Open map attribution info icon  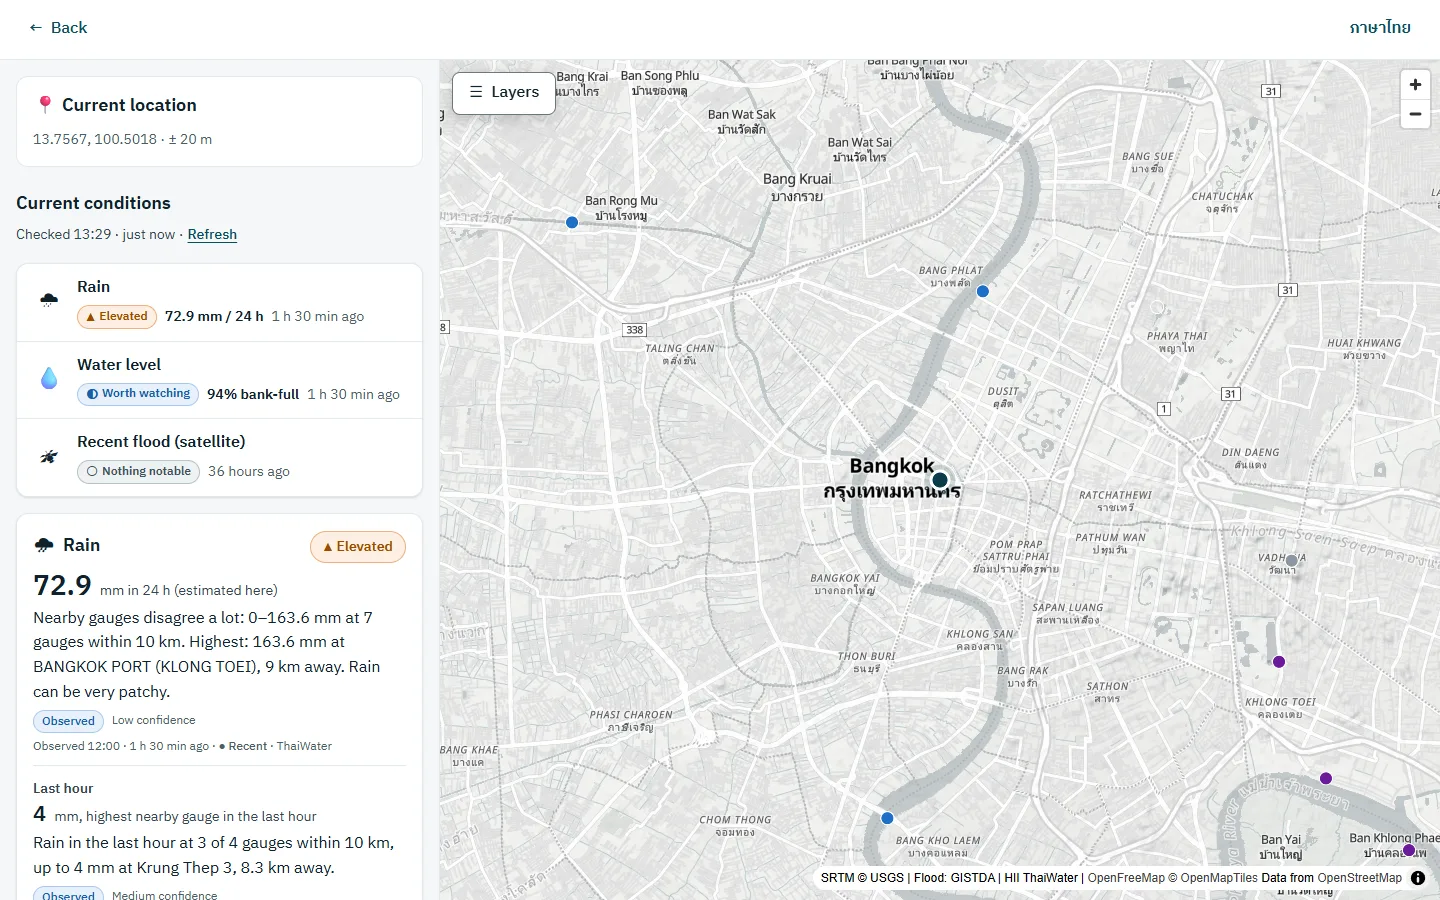pos(1418,878)
